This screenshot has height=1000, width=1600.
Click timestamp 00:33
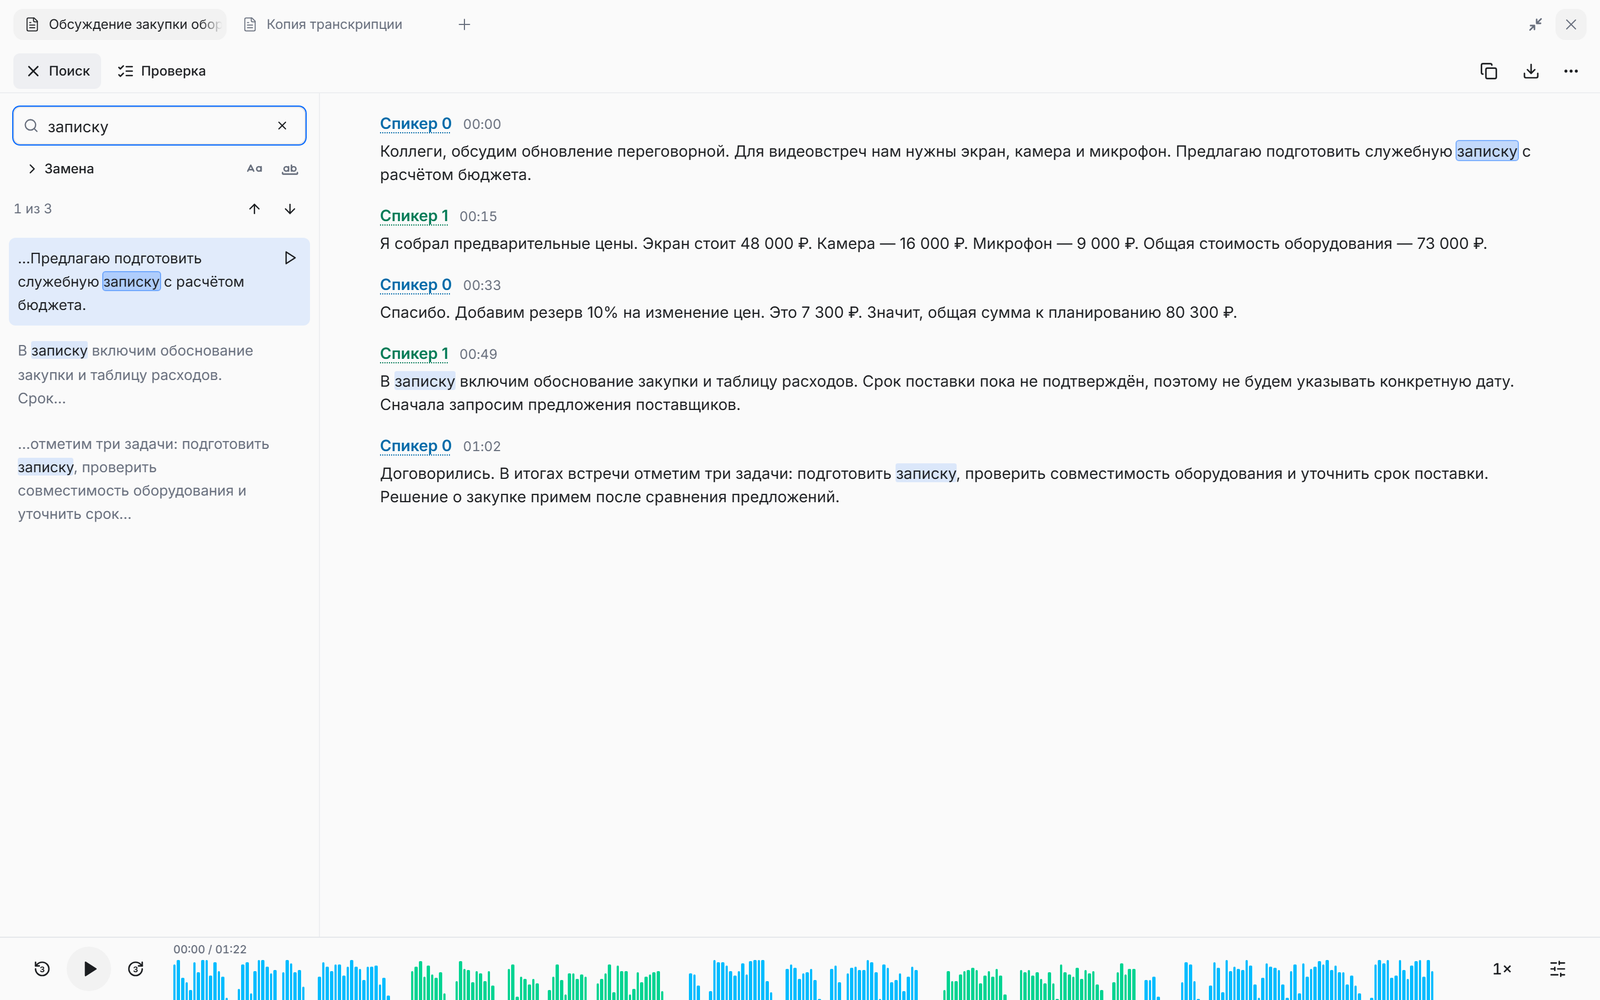[482, 285]
